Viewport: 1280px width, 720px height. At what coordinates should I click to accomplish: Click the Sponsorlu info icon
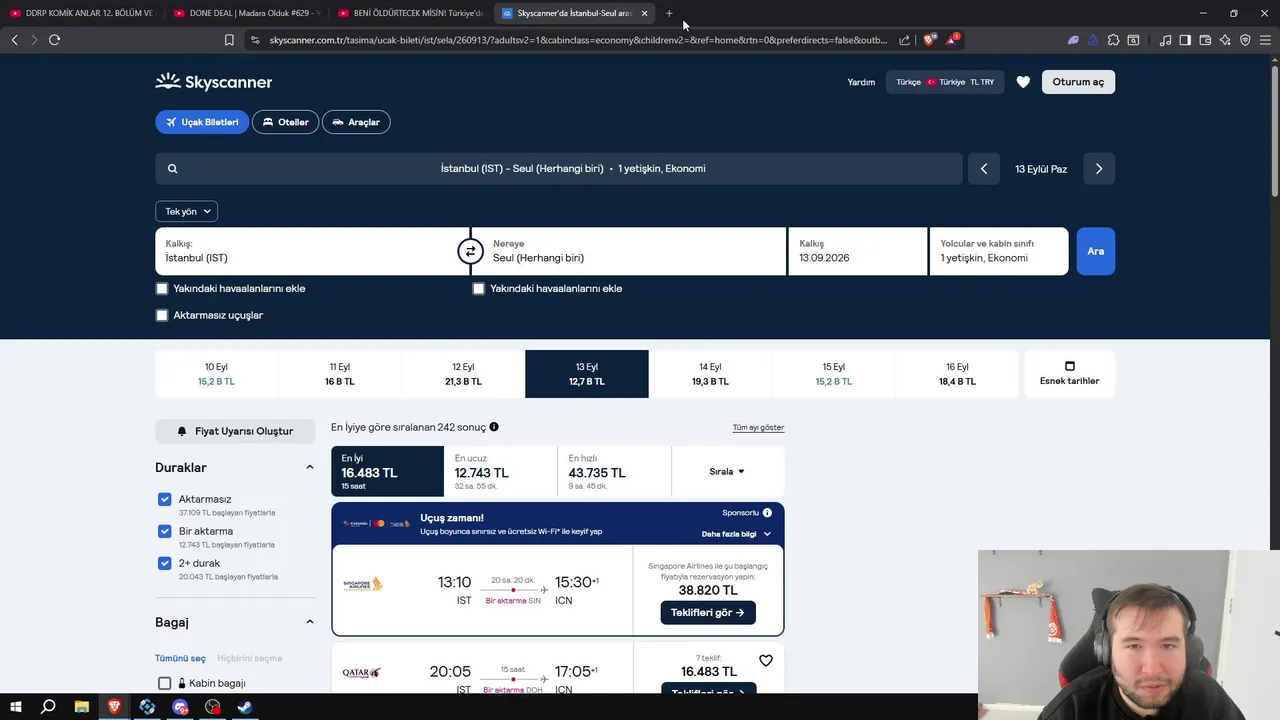click(767, 513)
